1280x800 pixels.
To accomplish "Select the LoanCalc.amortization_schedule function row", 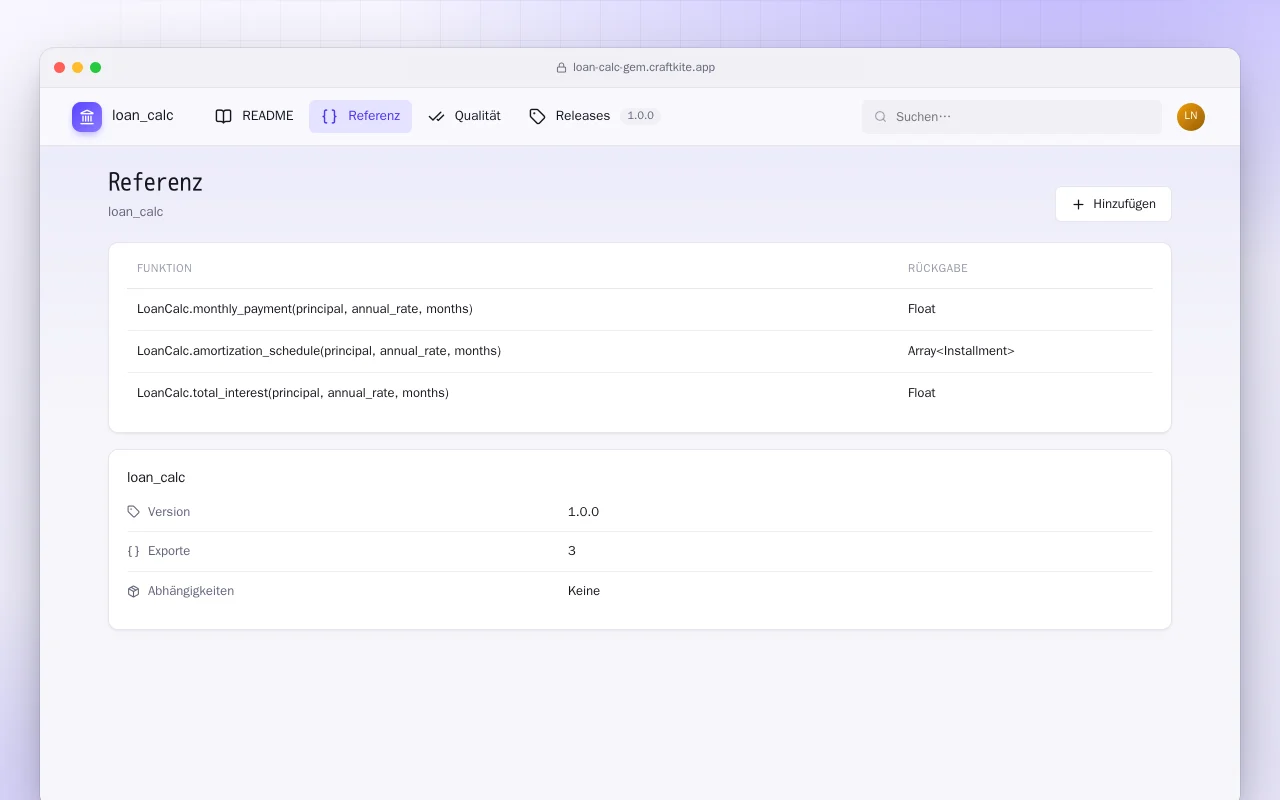I will [640, 351].
